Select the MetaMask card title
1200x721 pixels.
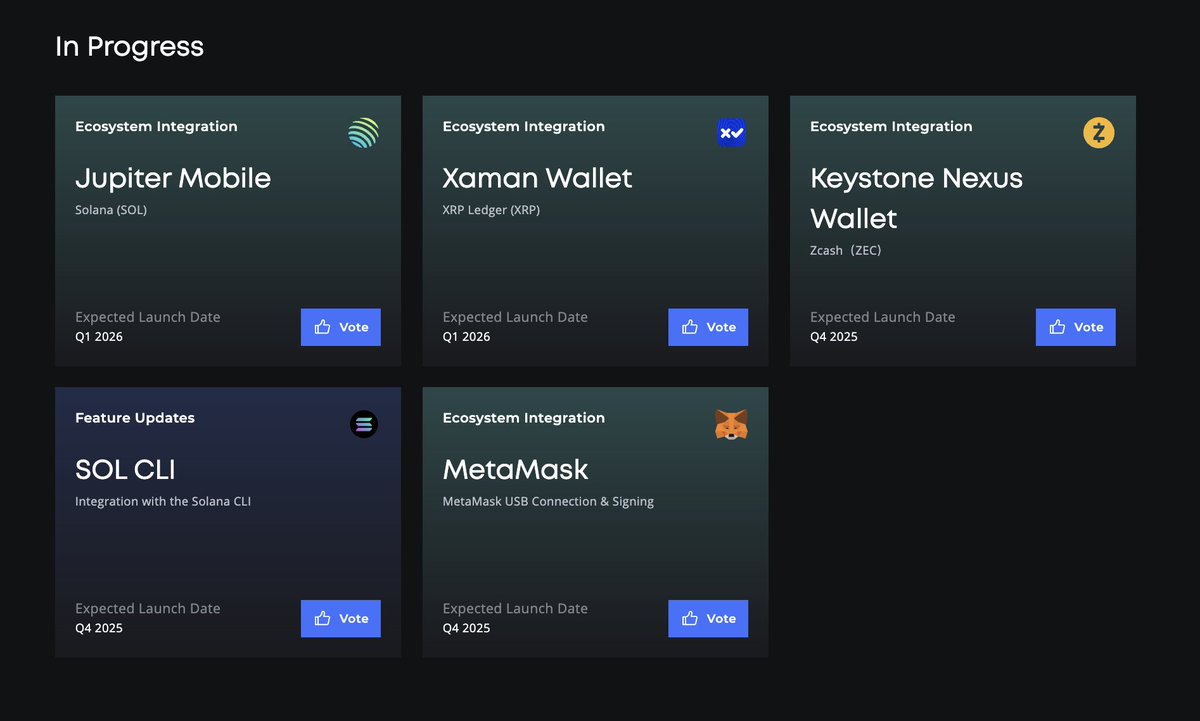pyautogui.click(x=516, y=470)
